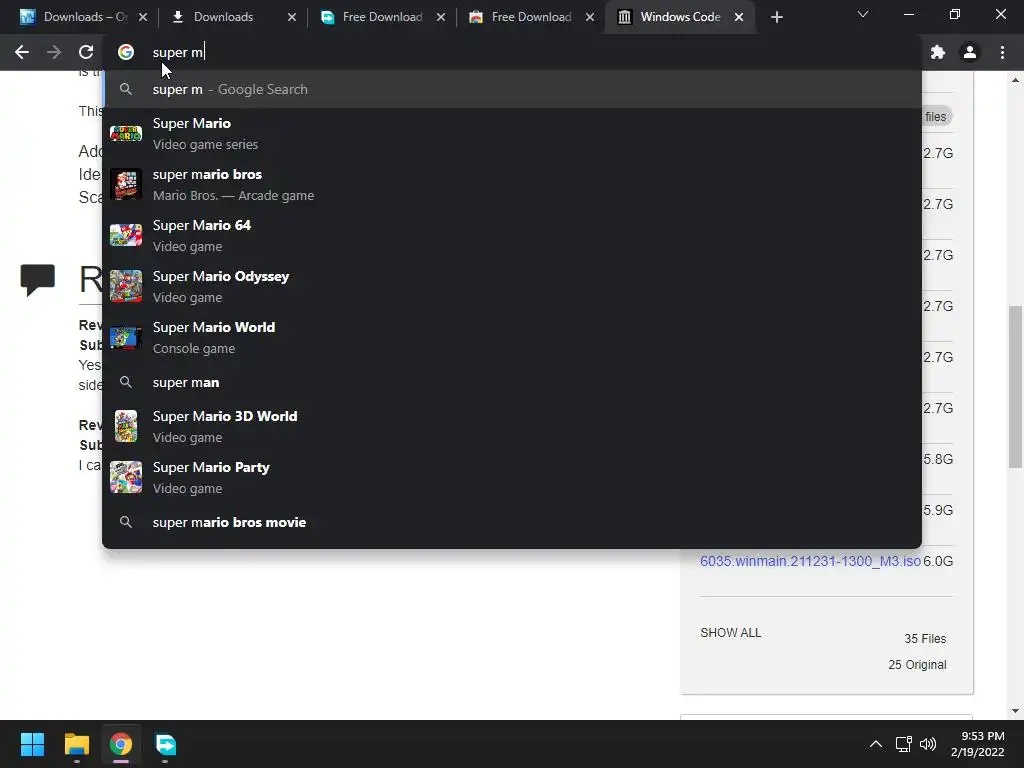Open the volume speaker tray icon
The image size is (1024, 768).
pos(928,744)
